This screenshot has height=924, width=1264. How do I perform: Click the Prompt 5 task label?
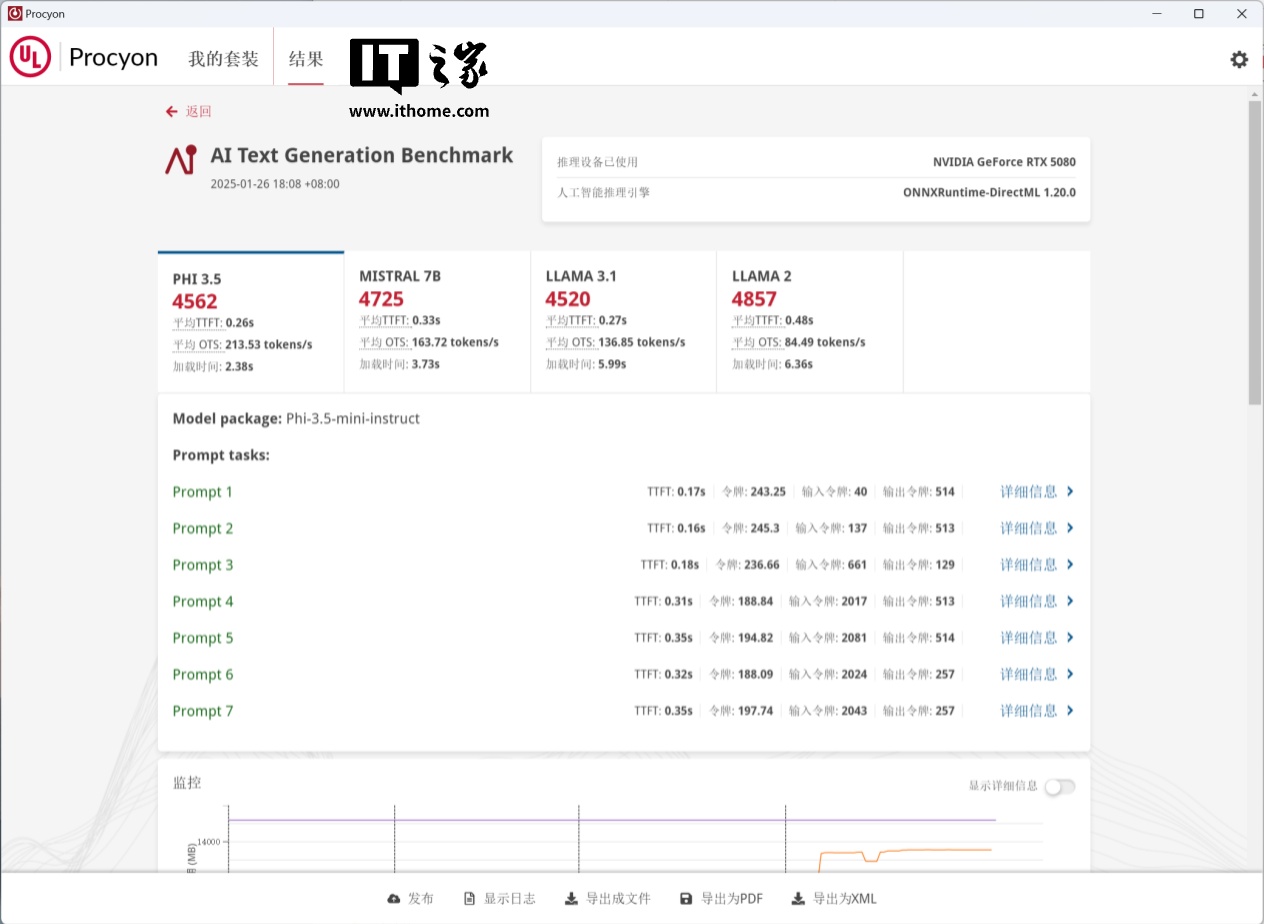coord(203,638)
